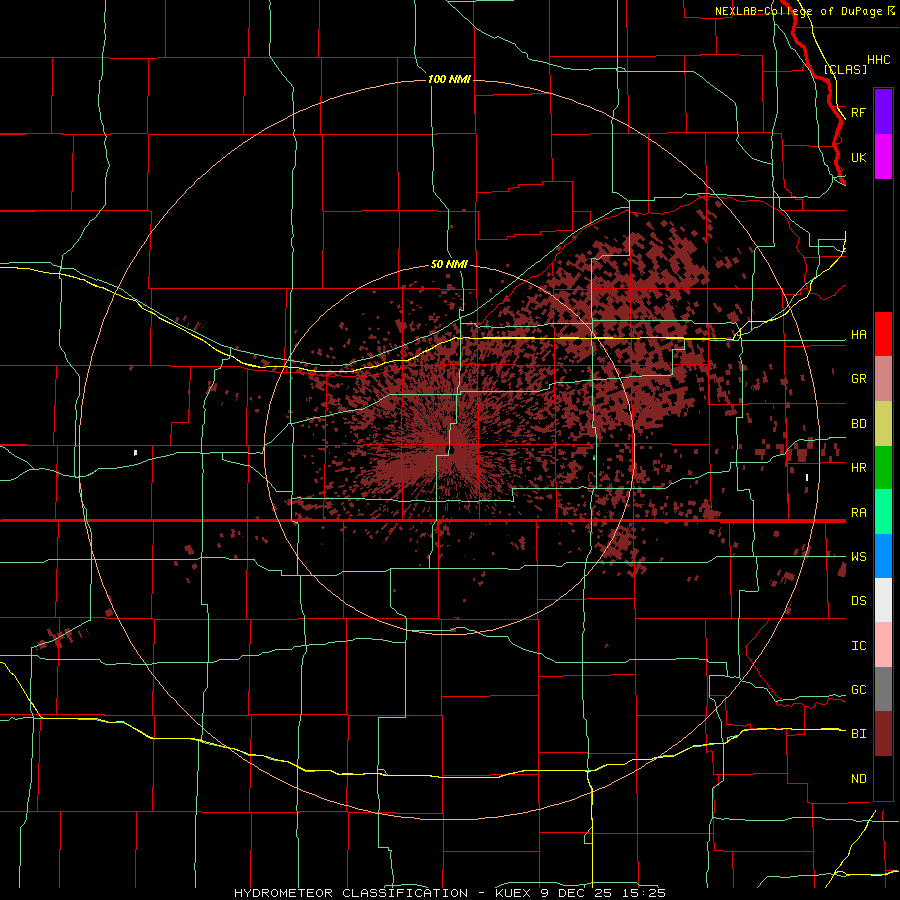Image resolution: width=900 pixels, height=900 pixels.
Task: Click the UK magenta legend swatch
Action: pyautogui.click(x=883, y=157)
